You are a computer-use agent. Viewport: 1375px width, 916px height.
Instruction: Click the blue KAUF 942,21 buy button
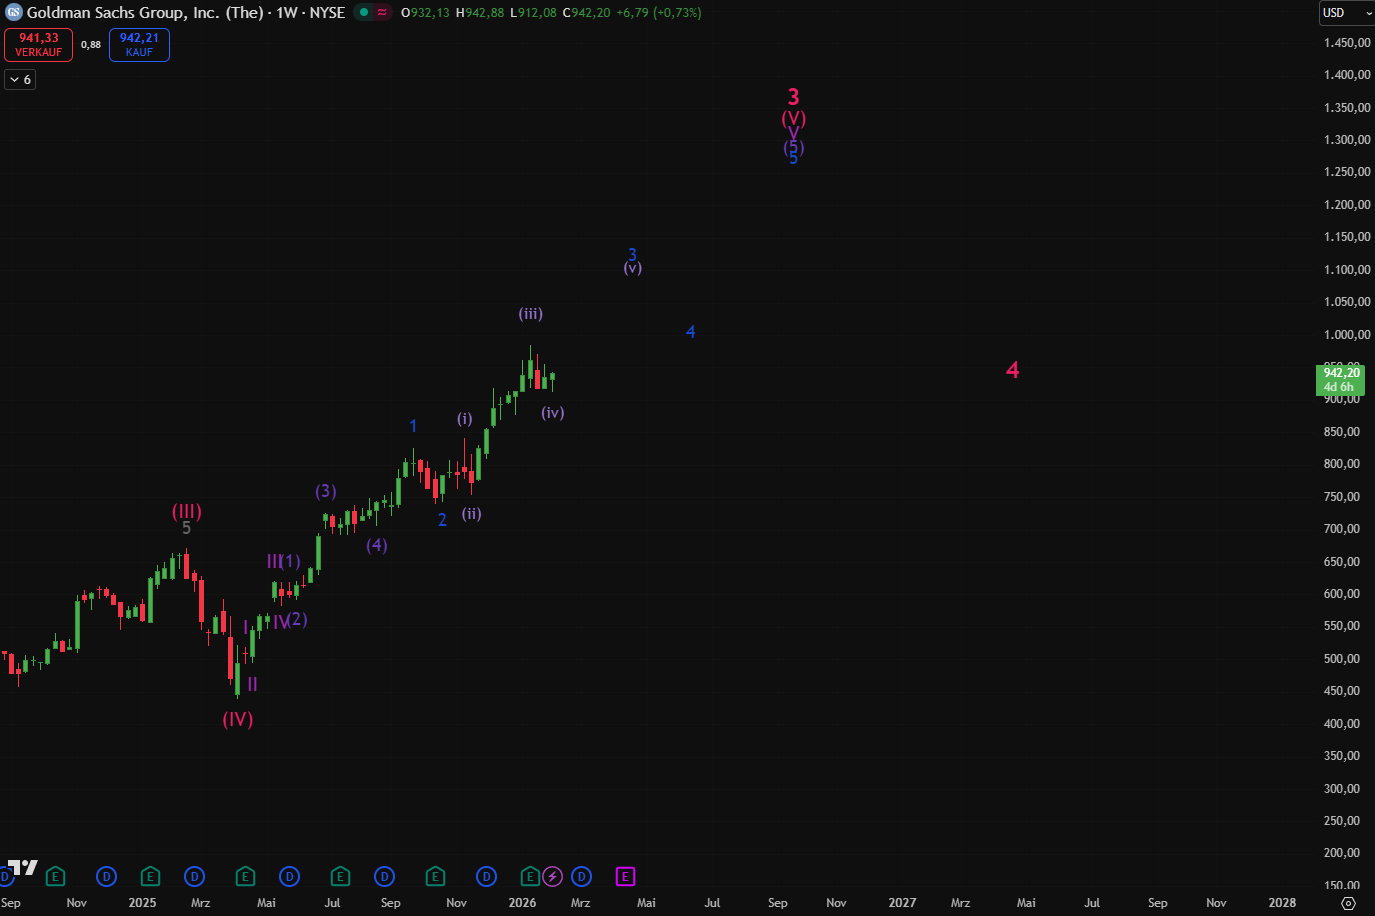point(139,45)
